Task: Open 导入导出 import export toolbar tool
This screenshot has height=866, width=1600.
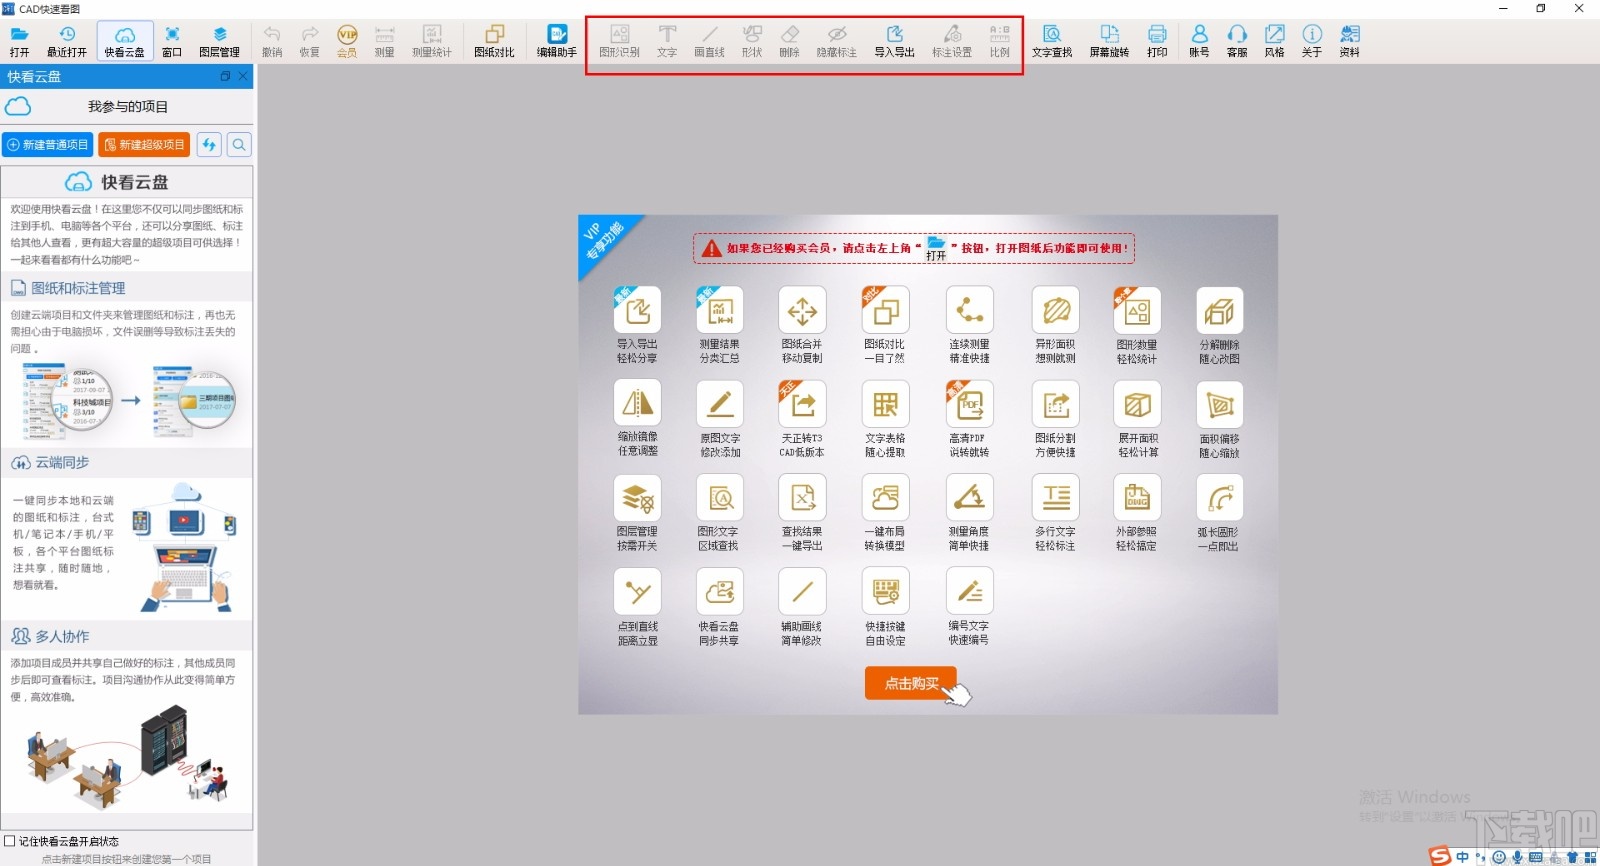Action: 895,41
